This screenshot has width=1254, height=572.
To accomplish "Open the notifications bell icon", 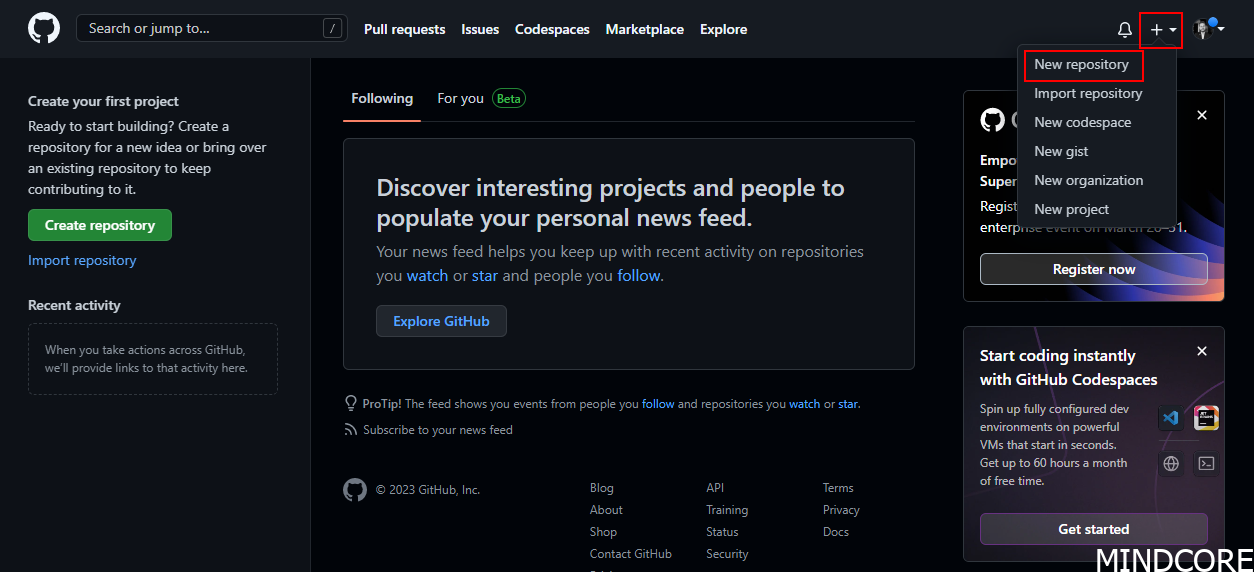I will pyautogui.click(x=1124, y=30).
